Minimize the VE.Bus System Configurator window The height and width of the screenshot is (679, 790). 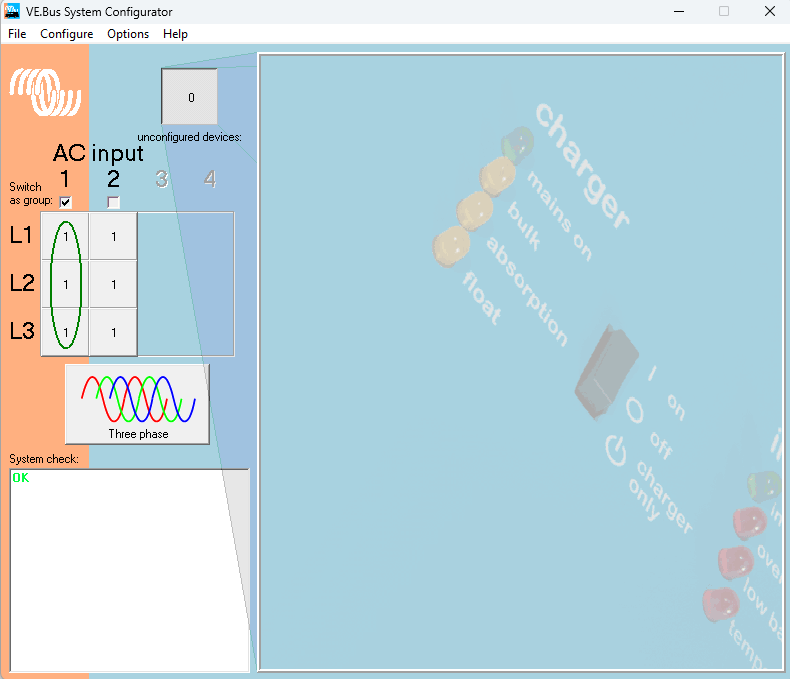679,11
